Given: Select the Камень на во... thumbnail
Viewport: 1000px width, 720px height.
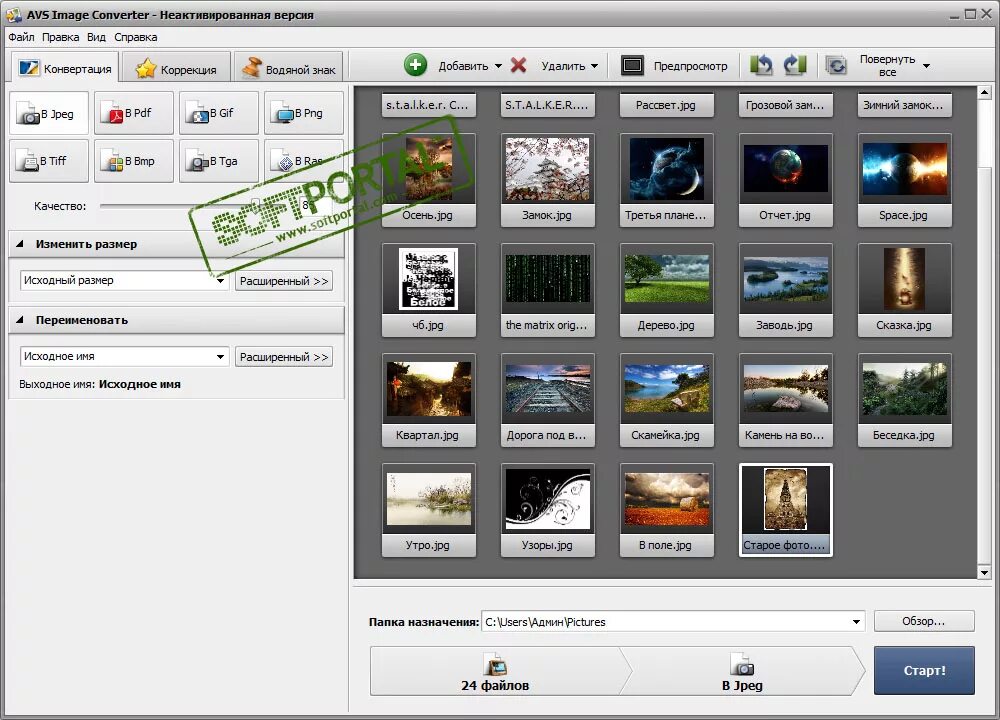Looking at the screenshot, I should pos(786,400).
